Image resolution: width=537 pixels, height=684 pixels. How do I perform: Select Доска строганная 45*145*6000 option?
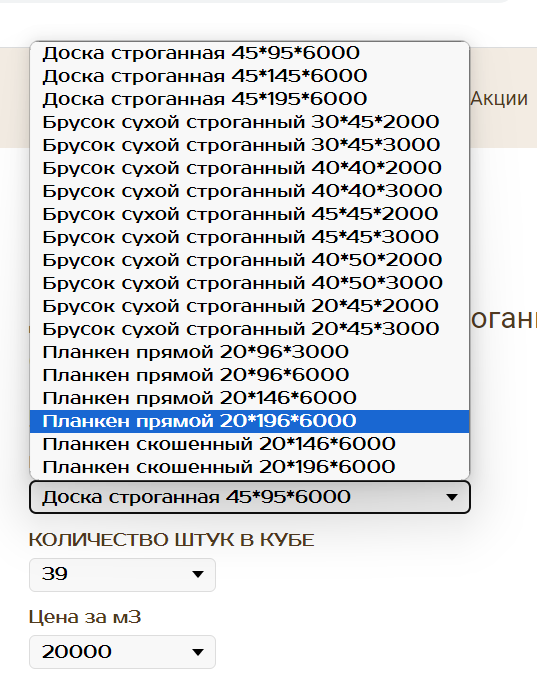(x=250, y=76)
